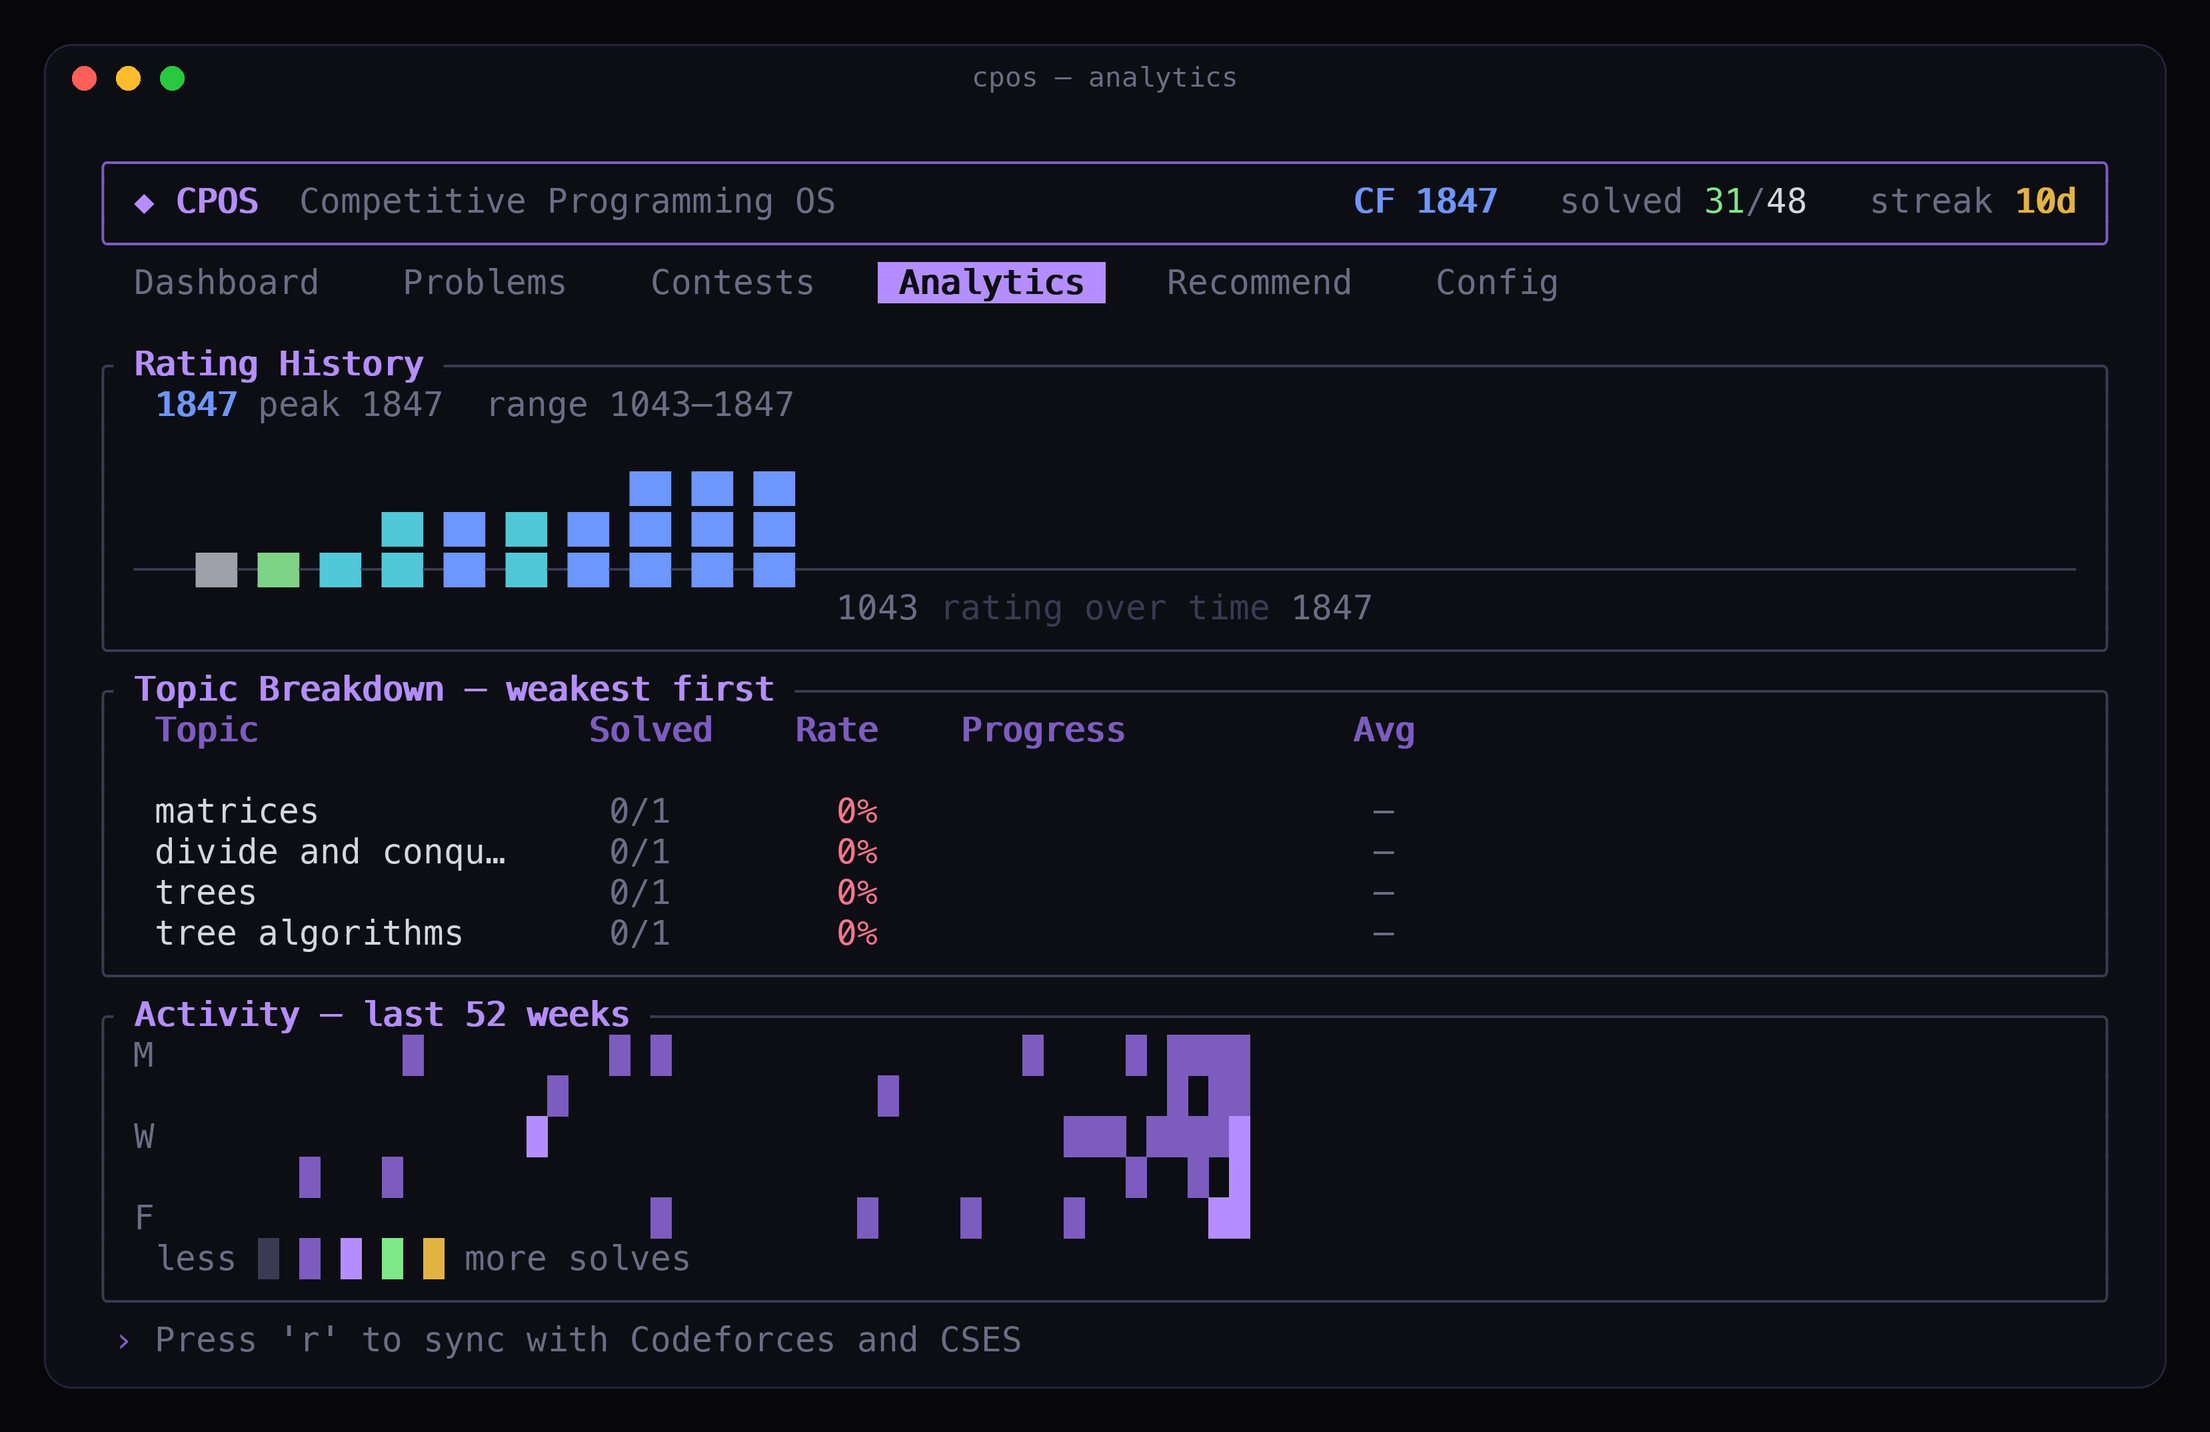Click 'range 1043–1847' text
The height and width of the screenshot is (1432, 2210).
point(640,405)
